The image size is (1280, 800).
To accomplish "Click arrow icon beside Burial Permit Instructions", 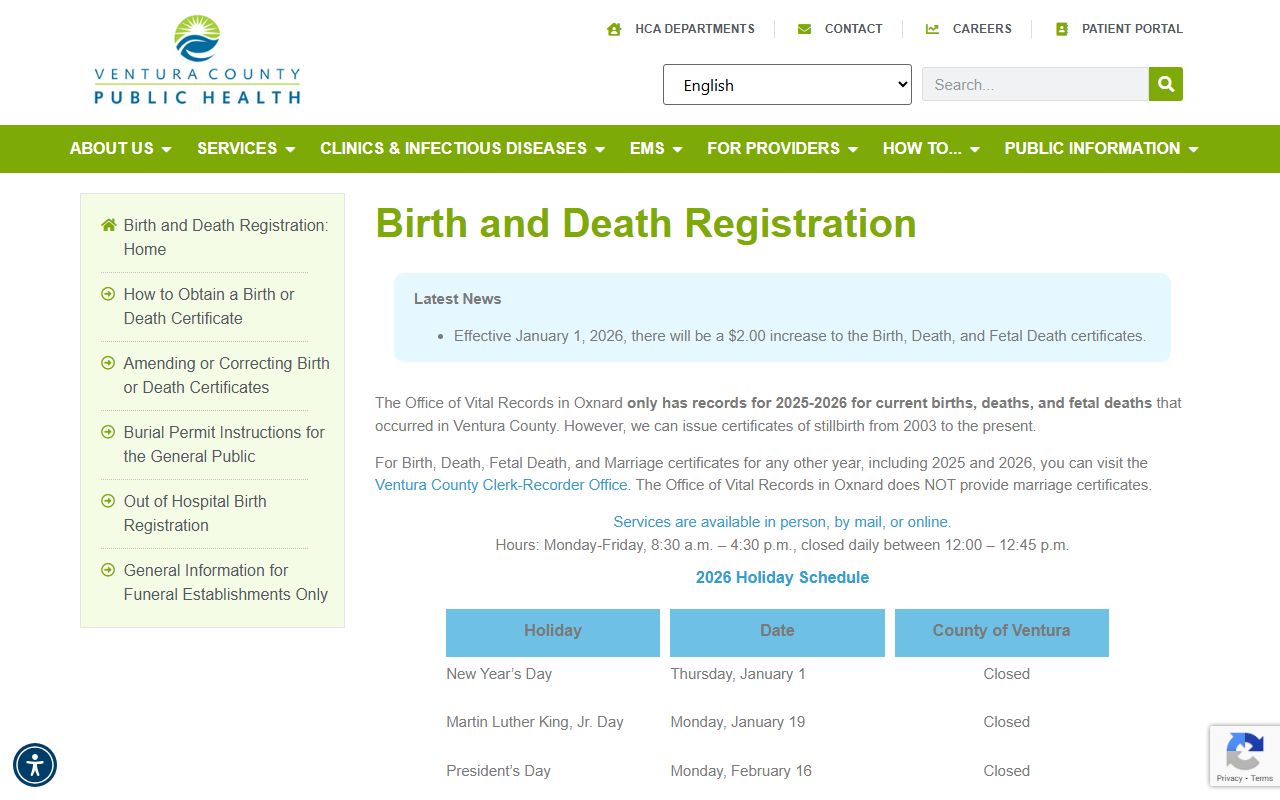I will point(108,432).
